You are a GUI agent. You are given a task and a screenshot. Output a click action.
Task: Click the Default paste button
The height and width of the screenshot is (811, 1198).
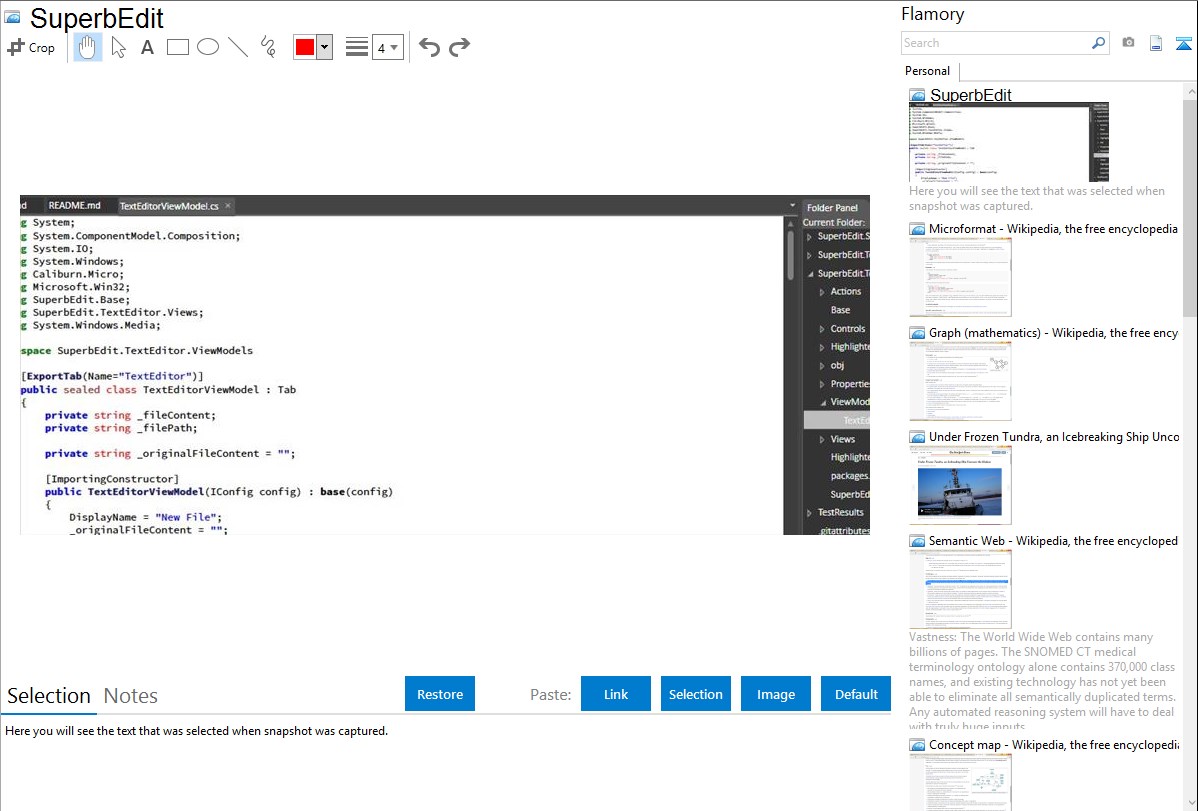click(856, 694)
